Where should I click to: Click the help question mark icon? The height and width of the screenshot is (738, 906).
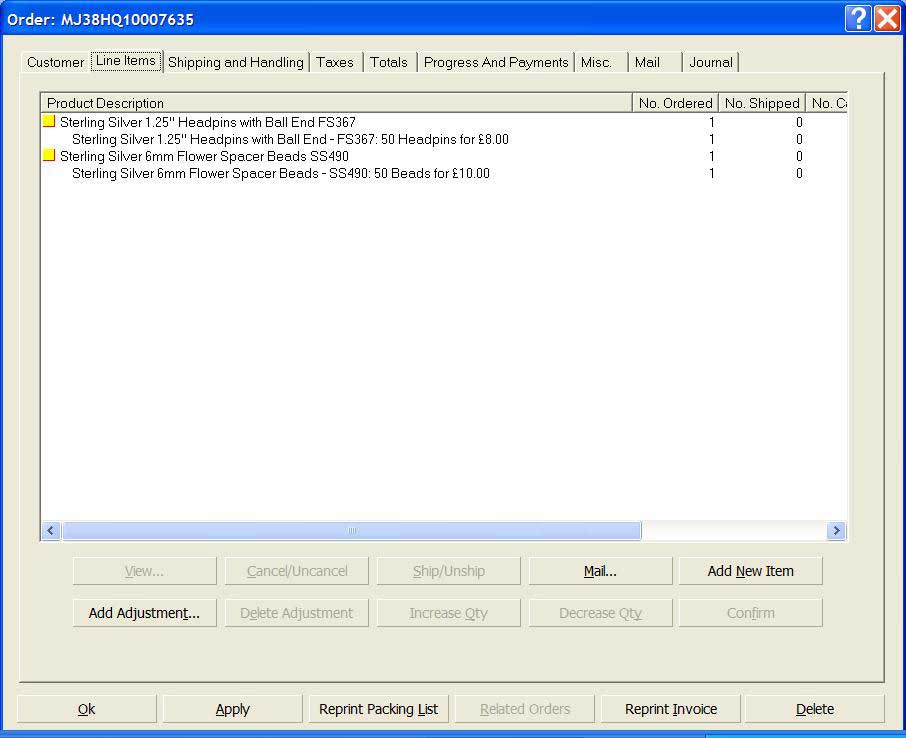(857, 19)
